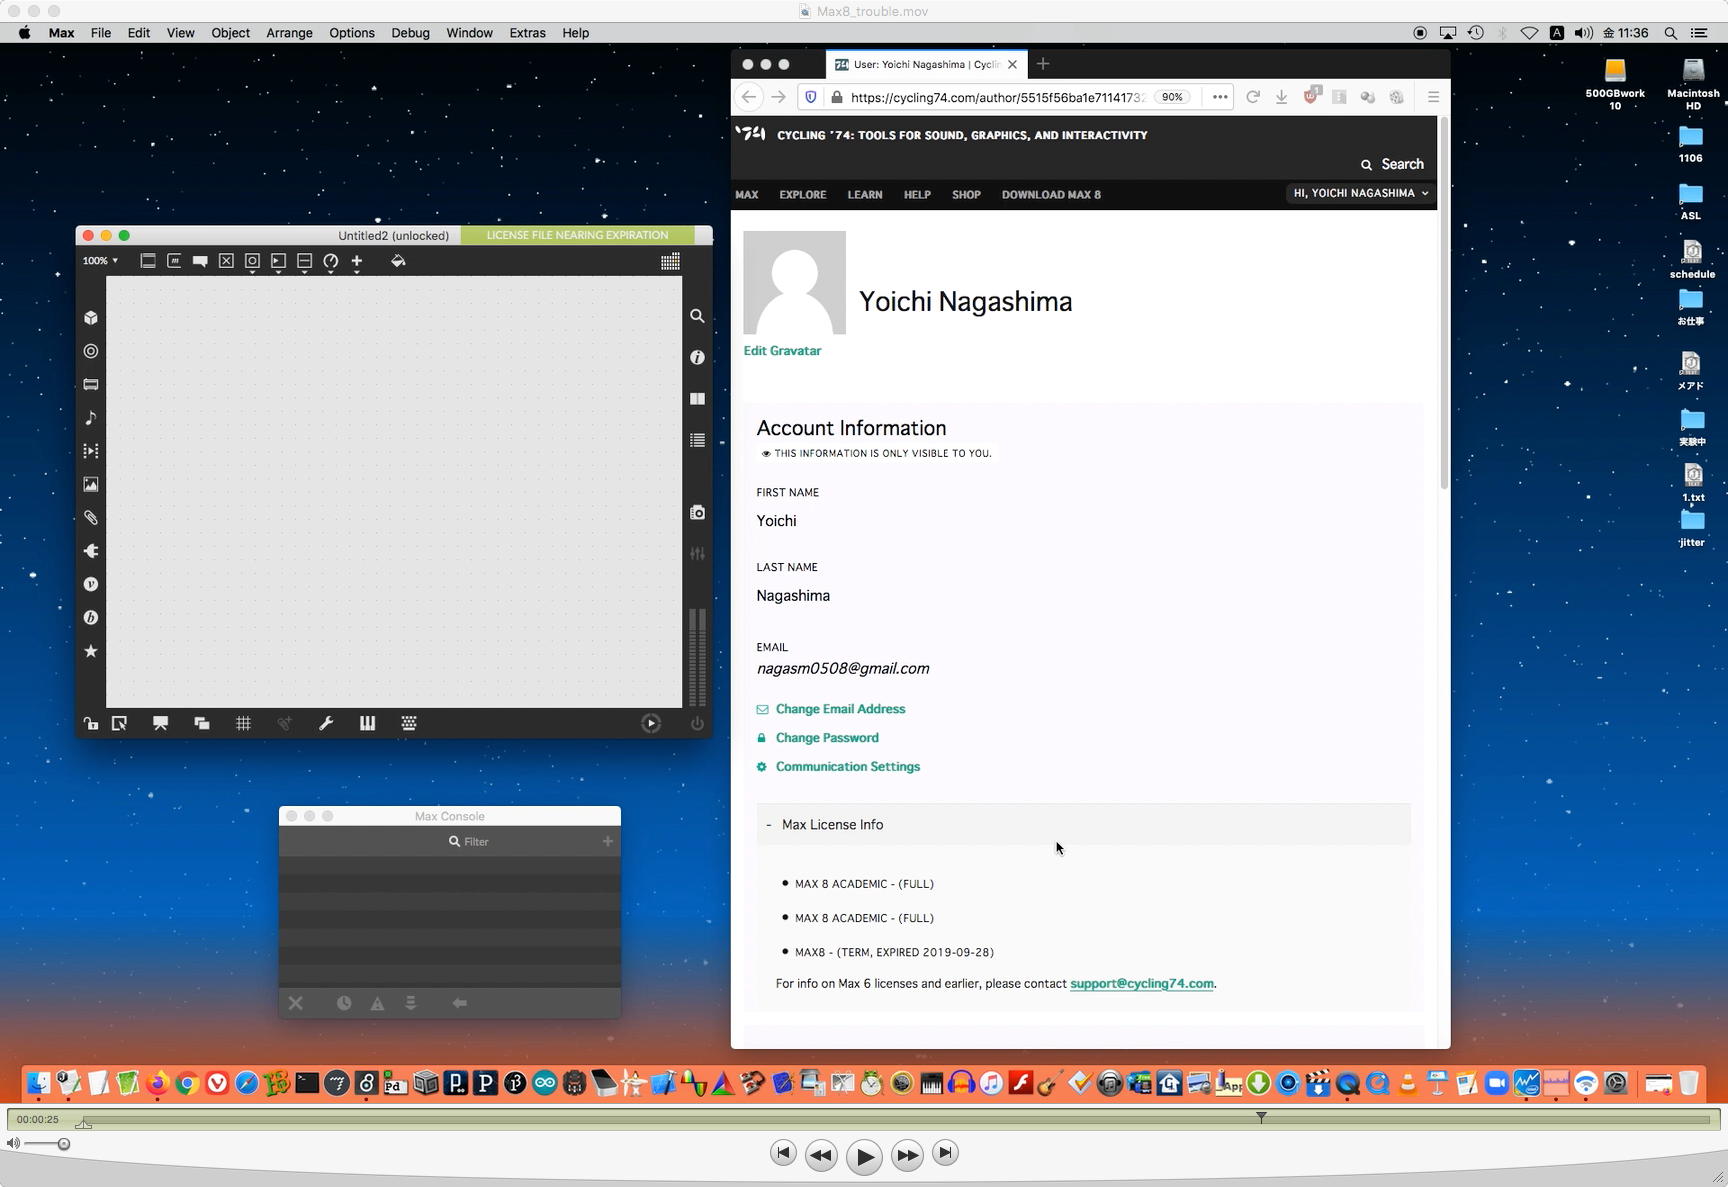Open the Communication Settings link
The width and height of the screenshot is (1728, 1187).
click(848, 767)
